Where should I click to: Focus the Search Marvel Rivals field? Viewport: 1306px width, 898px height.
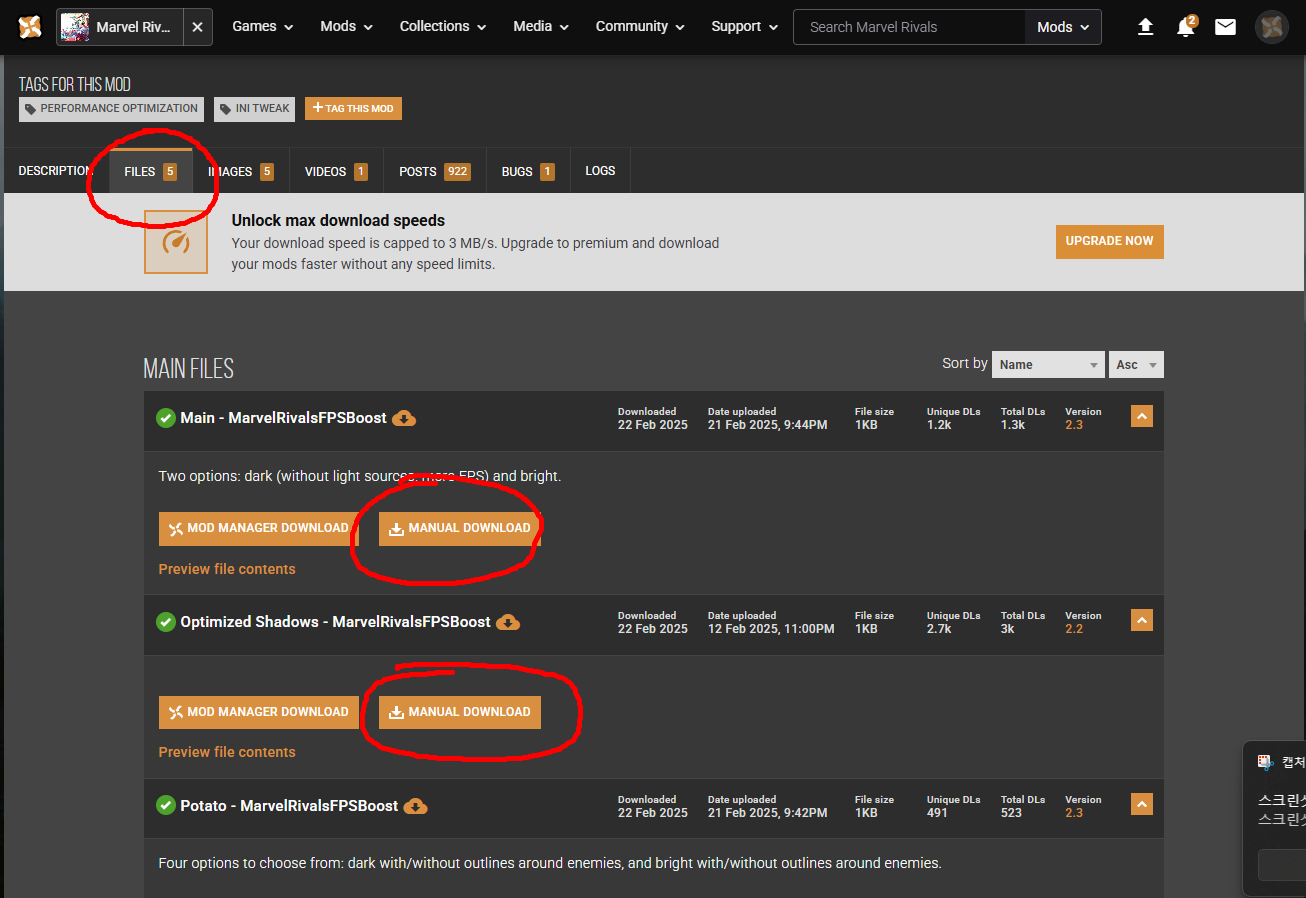coord(909,27)
